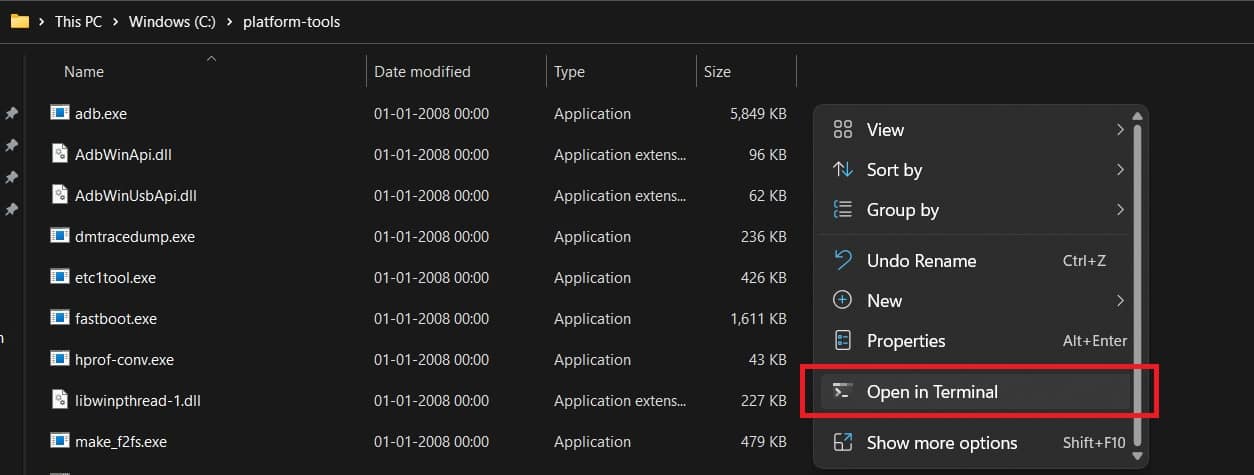Expand the Sort by submenu

(x=1119, y=170)
